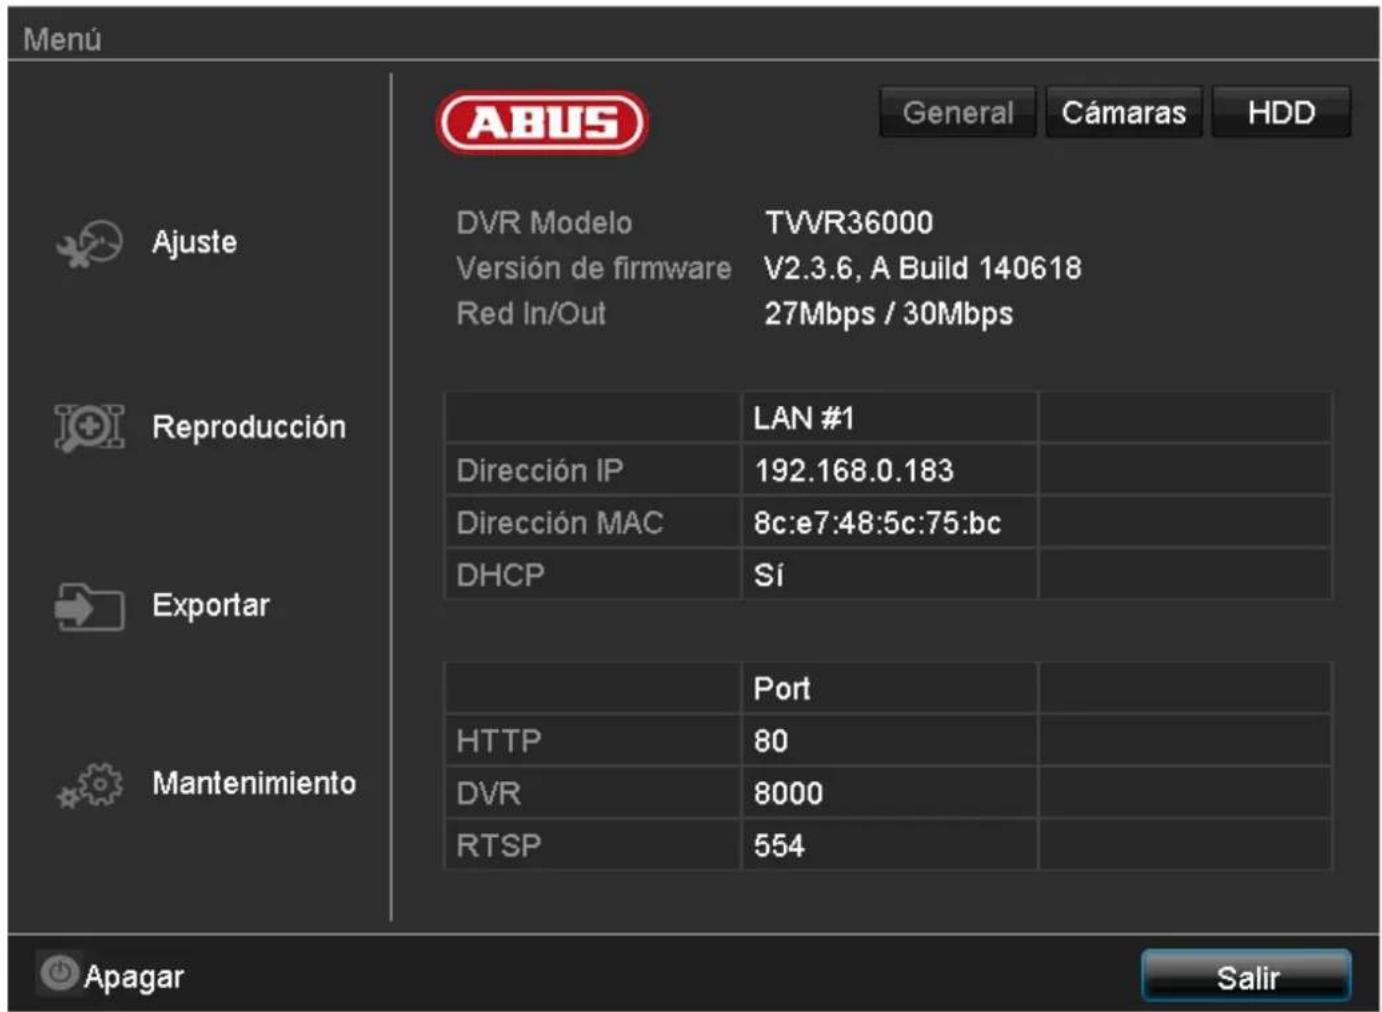Open the Reproducción menu entry
1382x1012 pixels.
click(x=249, y=427)
